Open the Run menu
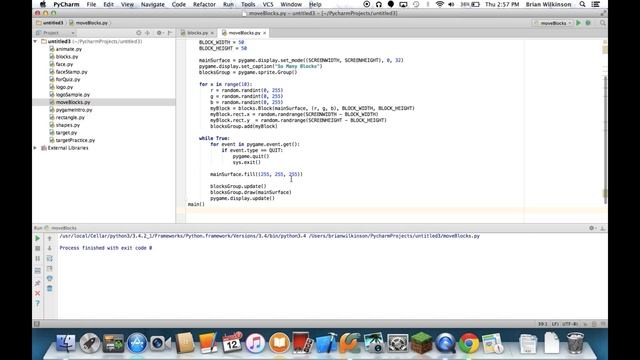 tap(229, 4)
